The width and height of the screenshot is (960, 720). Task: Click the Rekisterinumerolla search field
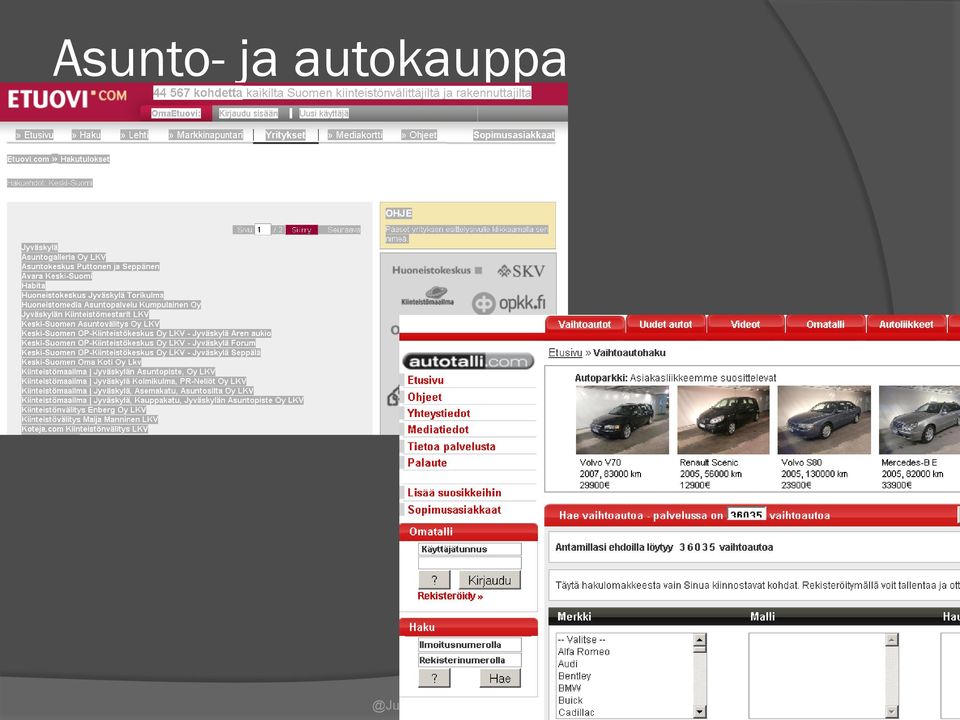pos(470,660)
